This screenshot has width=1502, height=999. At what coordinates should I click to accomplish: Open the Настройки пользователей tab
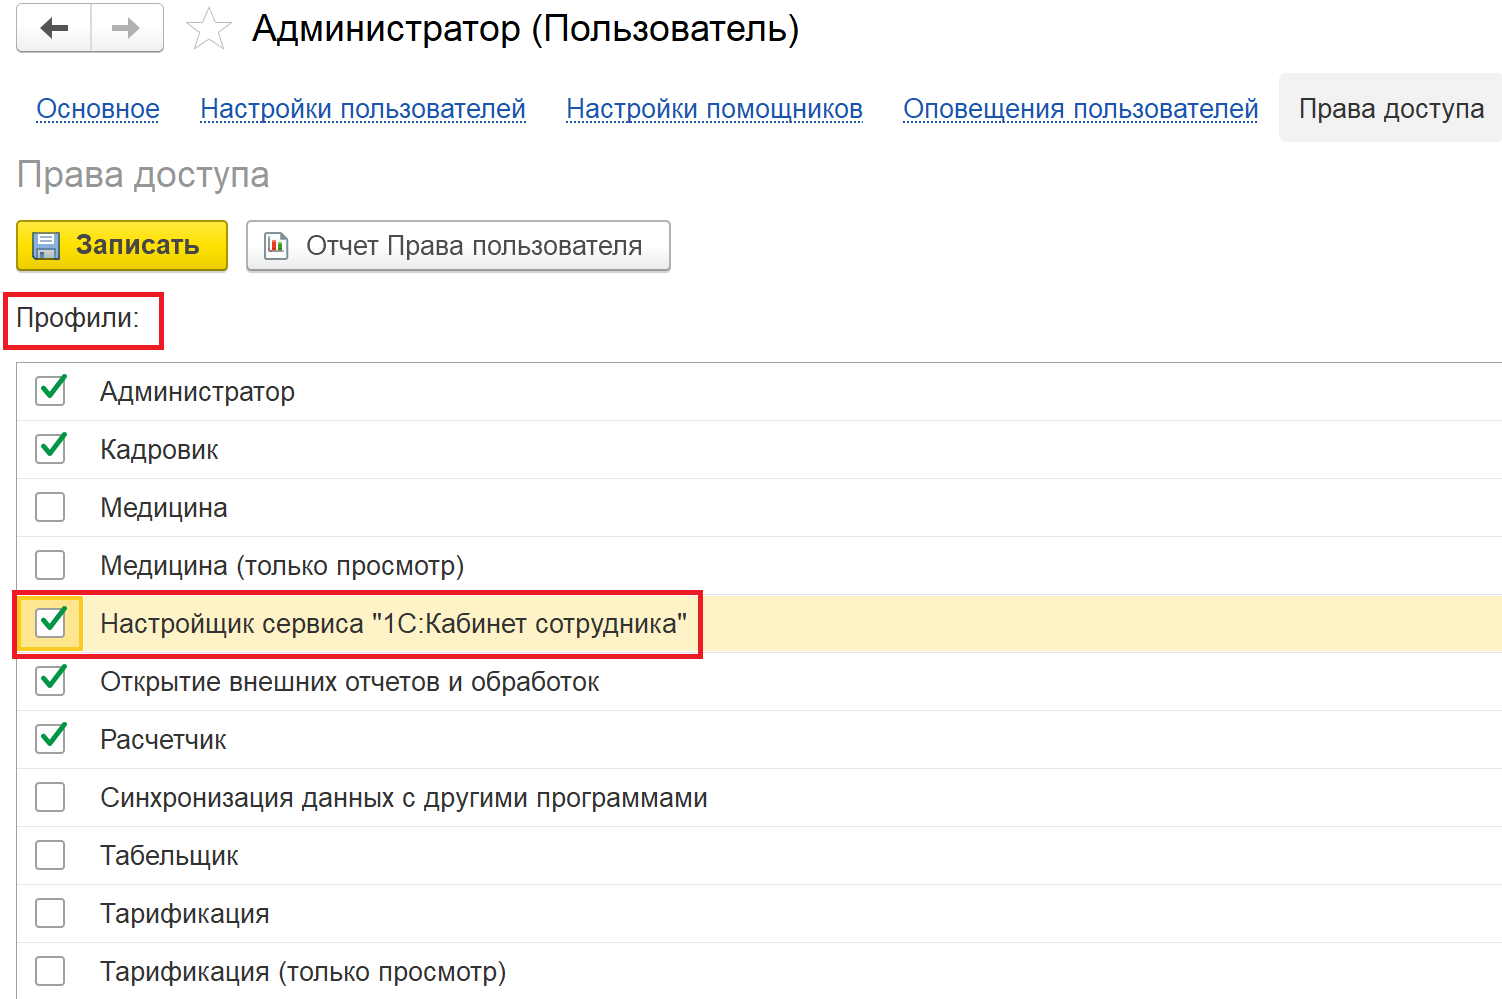tap(363, 109)
